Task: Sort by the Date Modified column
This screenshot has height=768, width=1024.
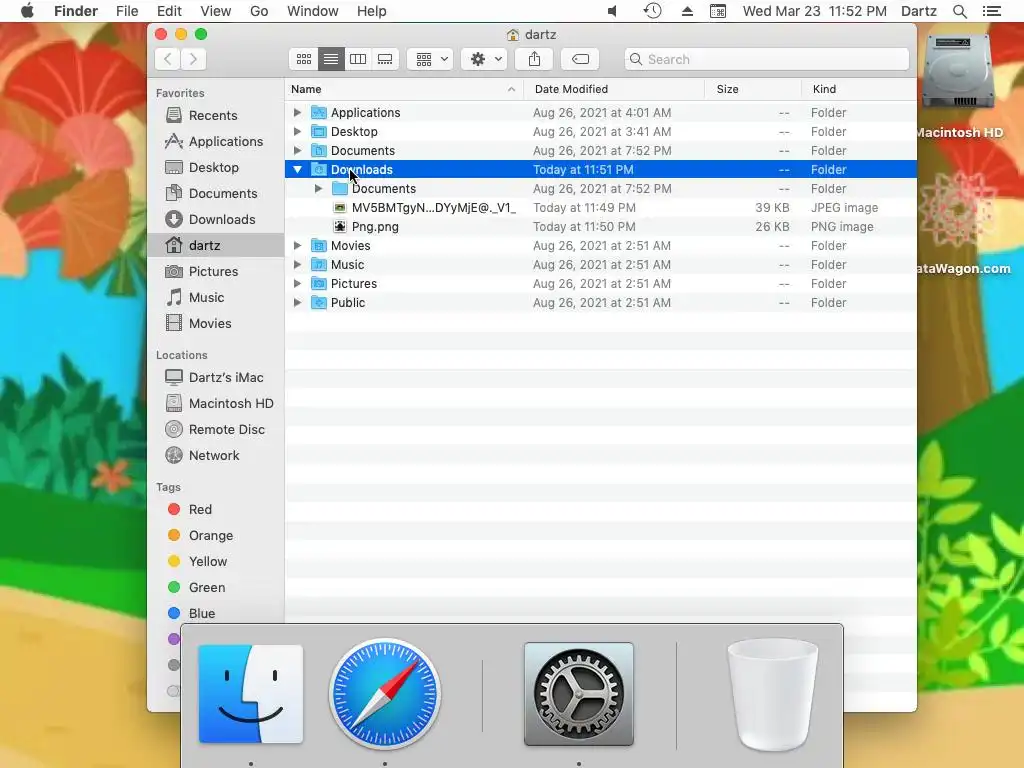Action: tap(614, 89)
